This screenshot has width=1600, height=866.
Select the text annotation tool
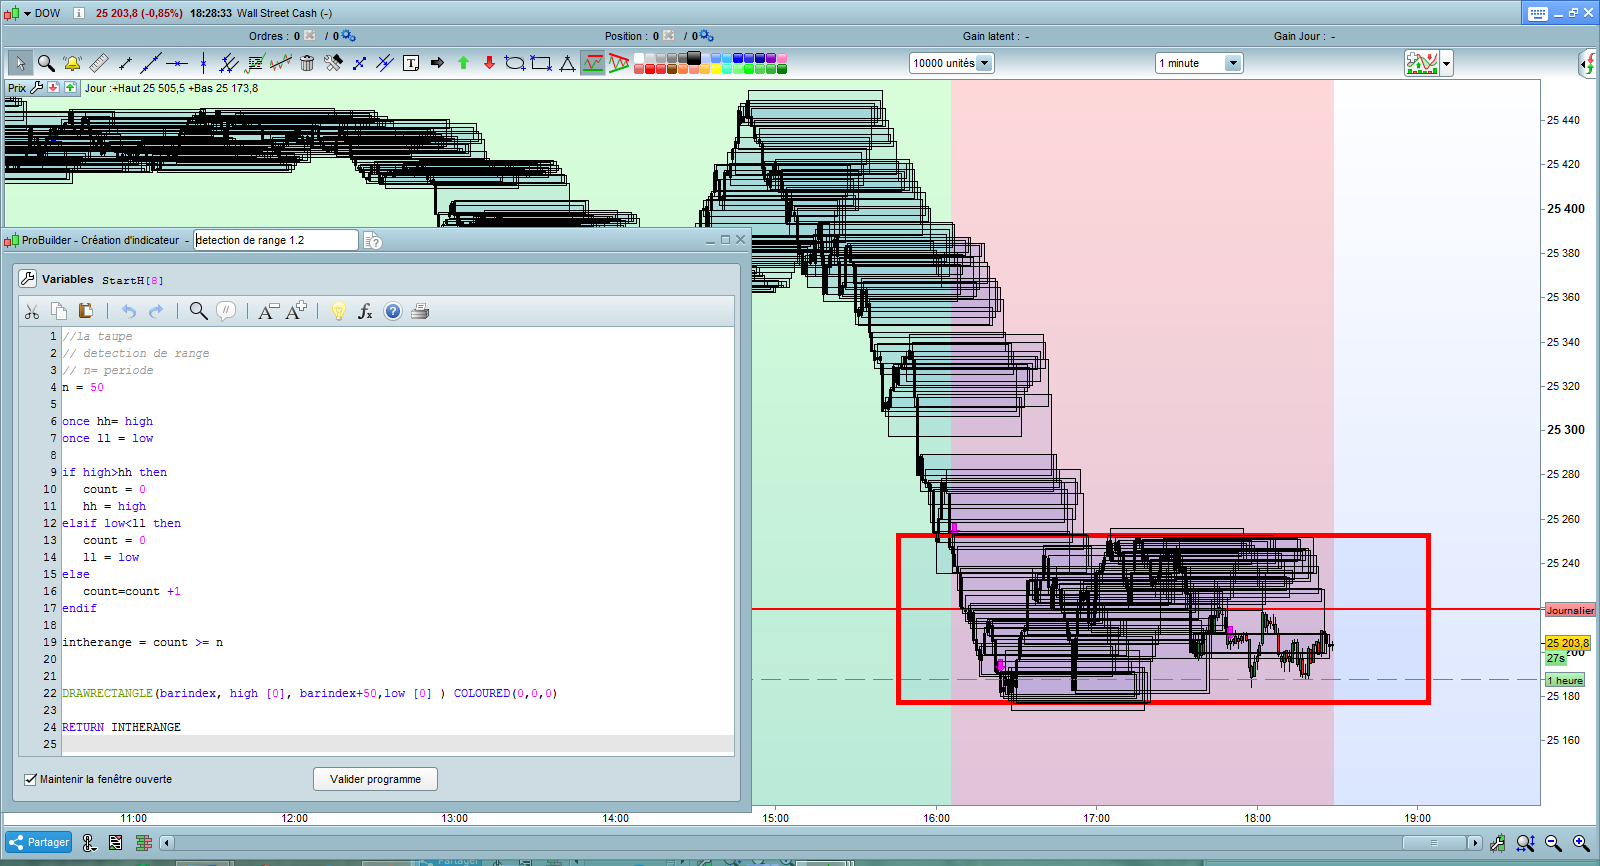[x=411, y=63]
